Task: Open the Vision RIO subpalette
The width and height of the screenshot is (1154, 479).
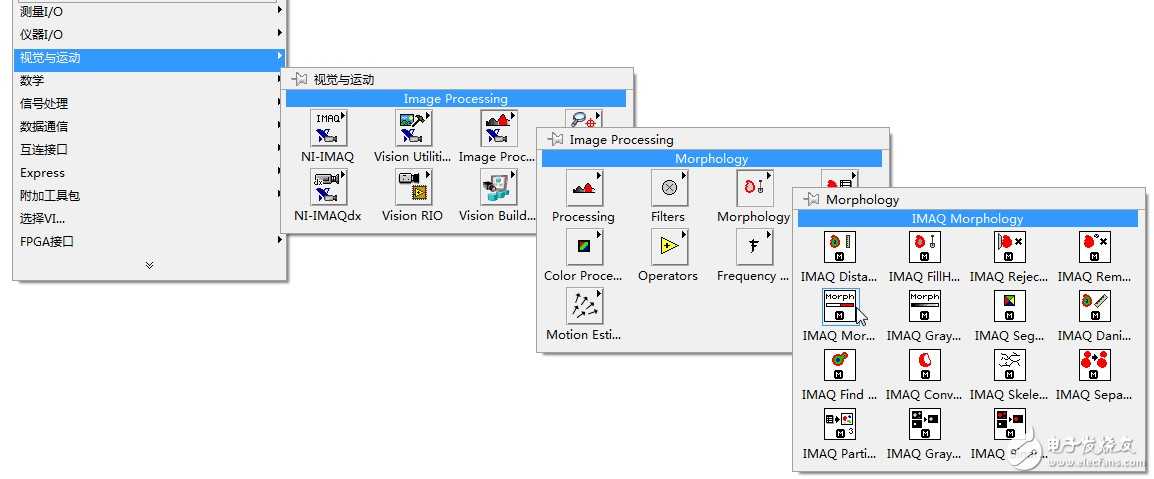Action: (x=413, y=187)
